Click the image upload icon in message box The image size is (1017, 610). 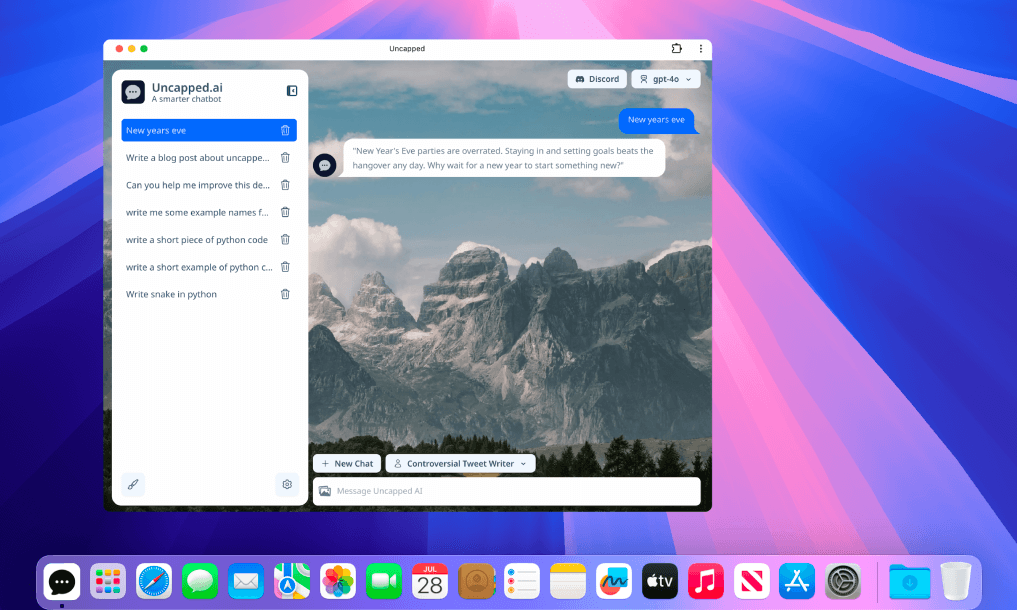[324, 491]
